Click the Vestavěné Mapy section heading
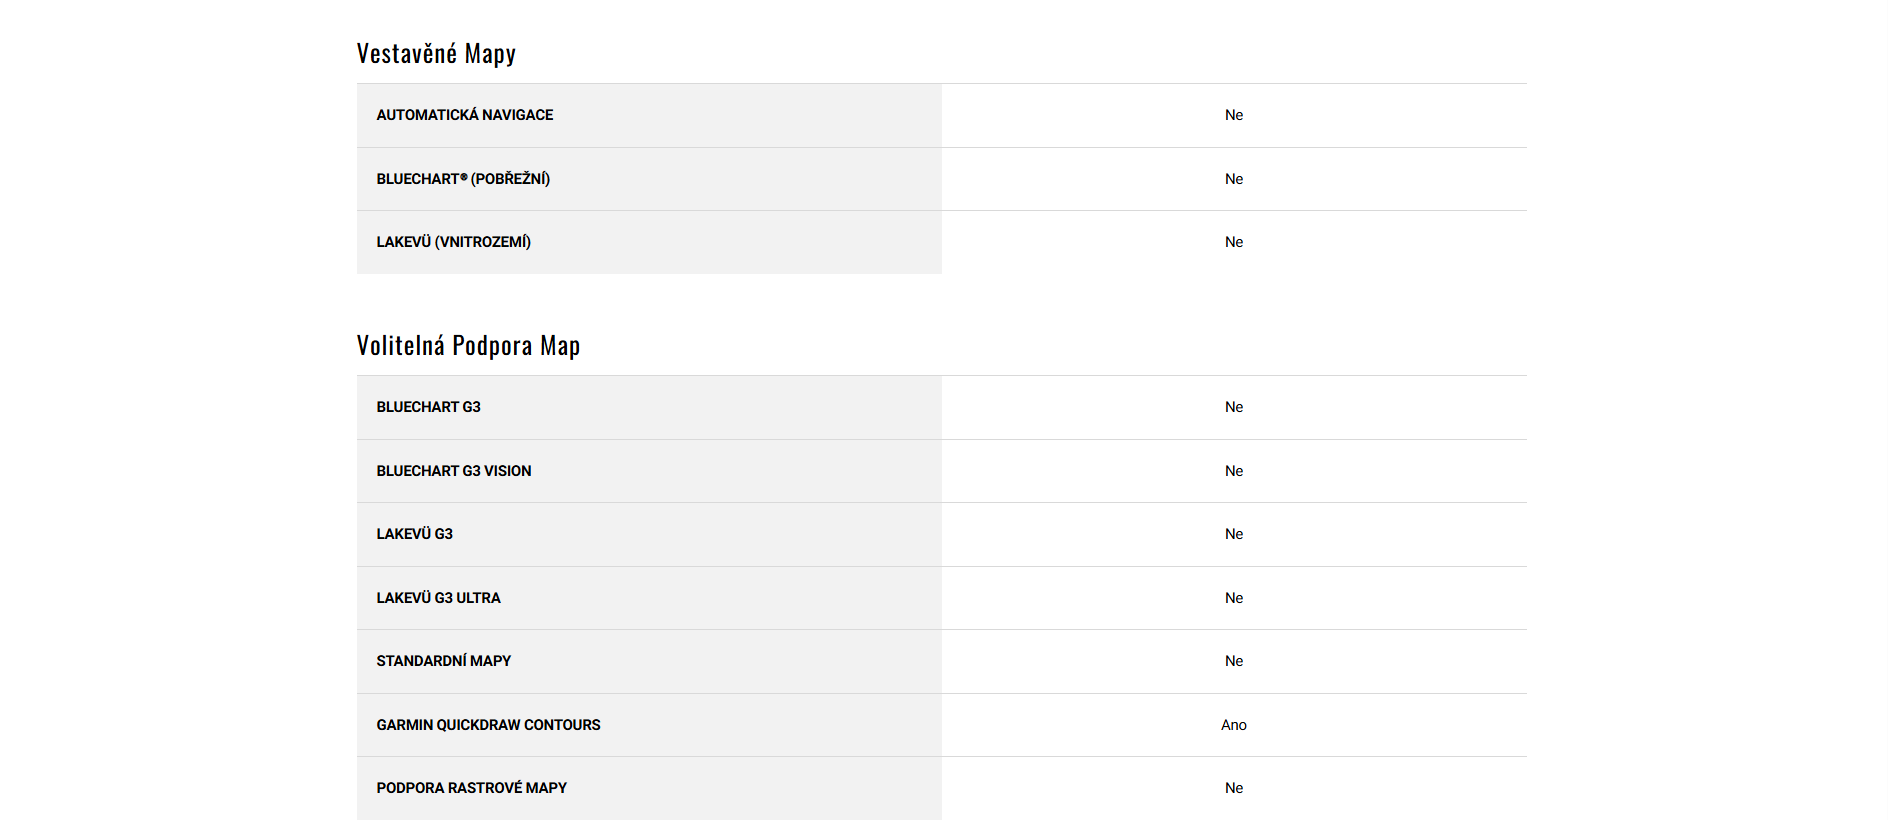The height and width of the screenshot is (820, 1888). [x=436, y=54]
